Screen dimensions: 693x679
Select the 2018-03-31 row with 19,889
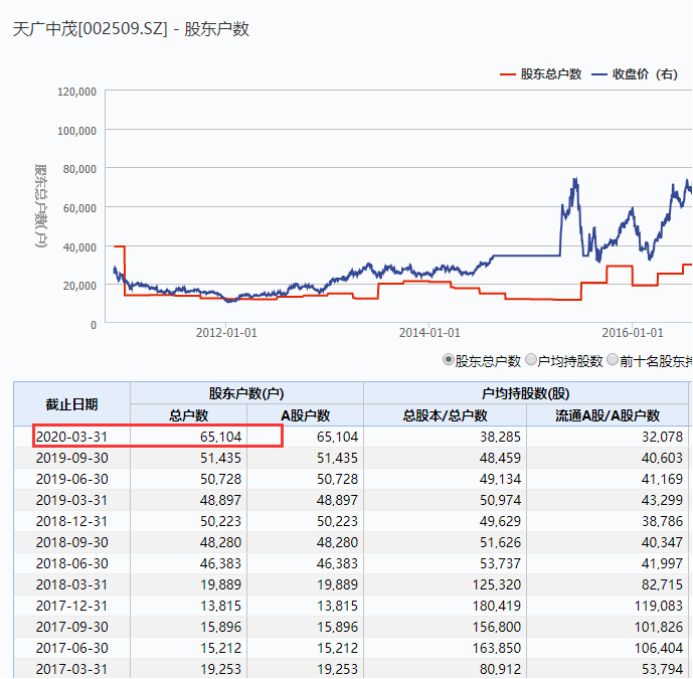(x=351, y=585)
